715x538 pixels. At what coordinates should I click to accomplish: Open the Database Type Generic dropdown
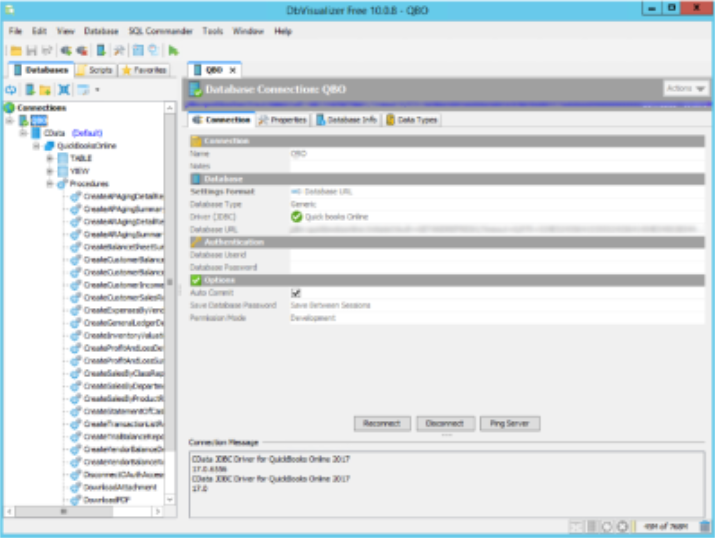coord(497,204)
